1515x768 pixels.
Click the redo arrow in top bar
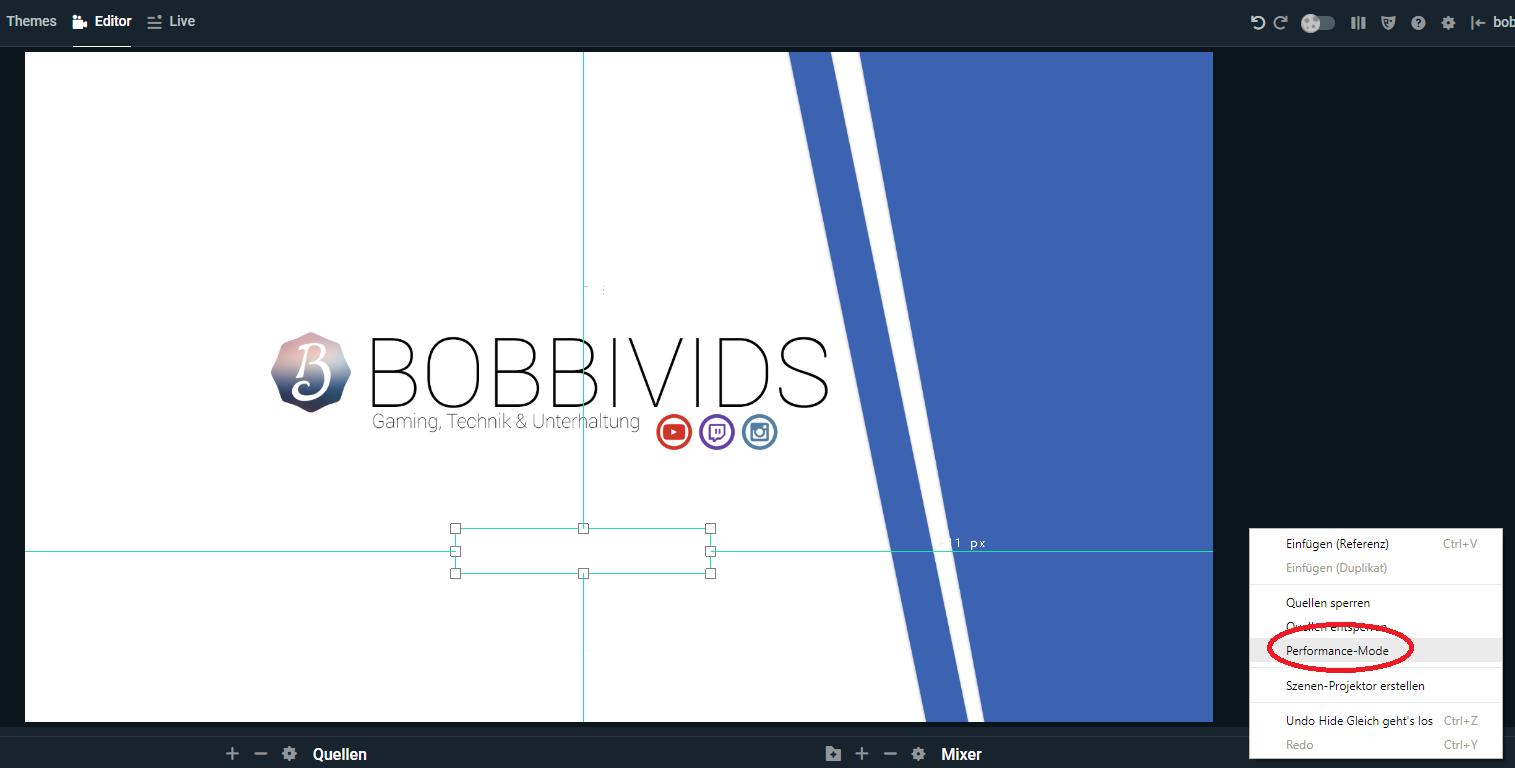click(1280, 22)
